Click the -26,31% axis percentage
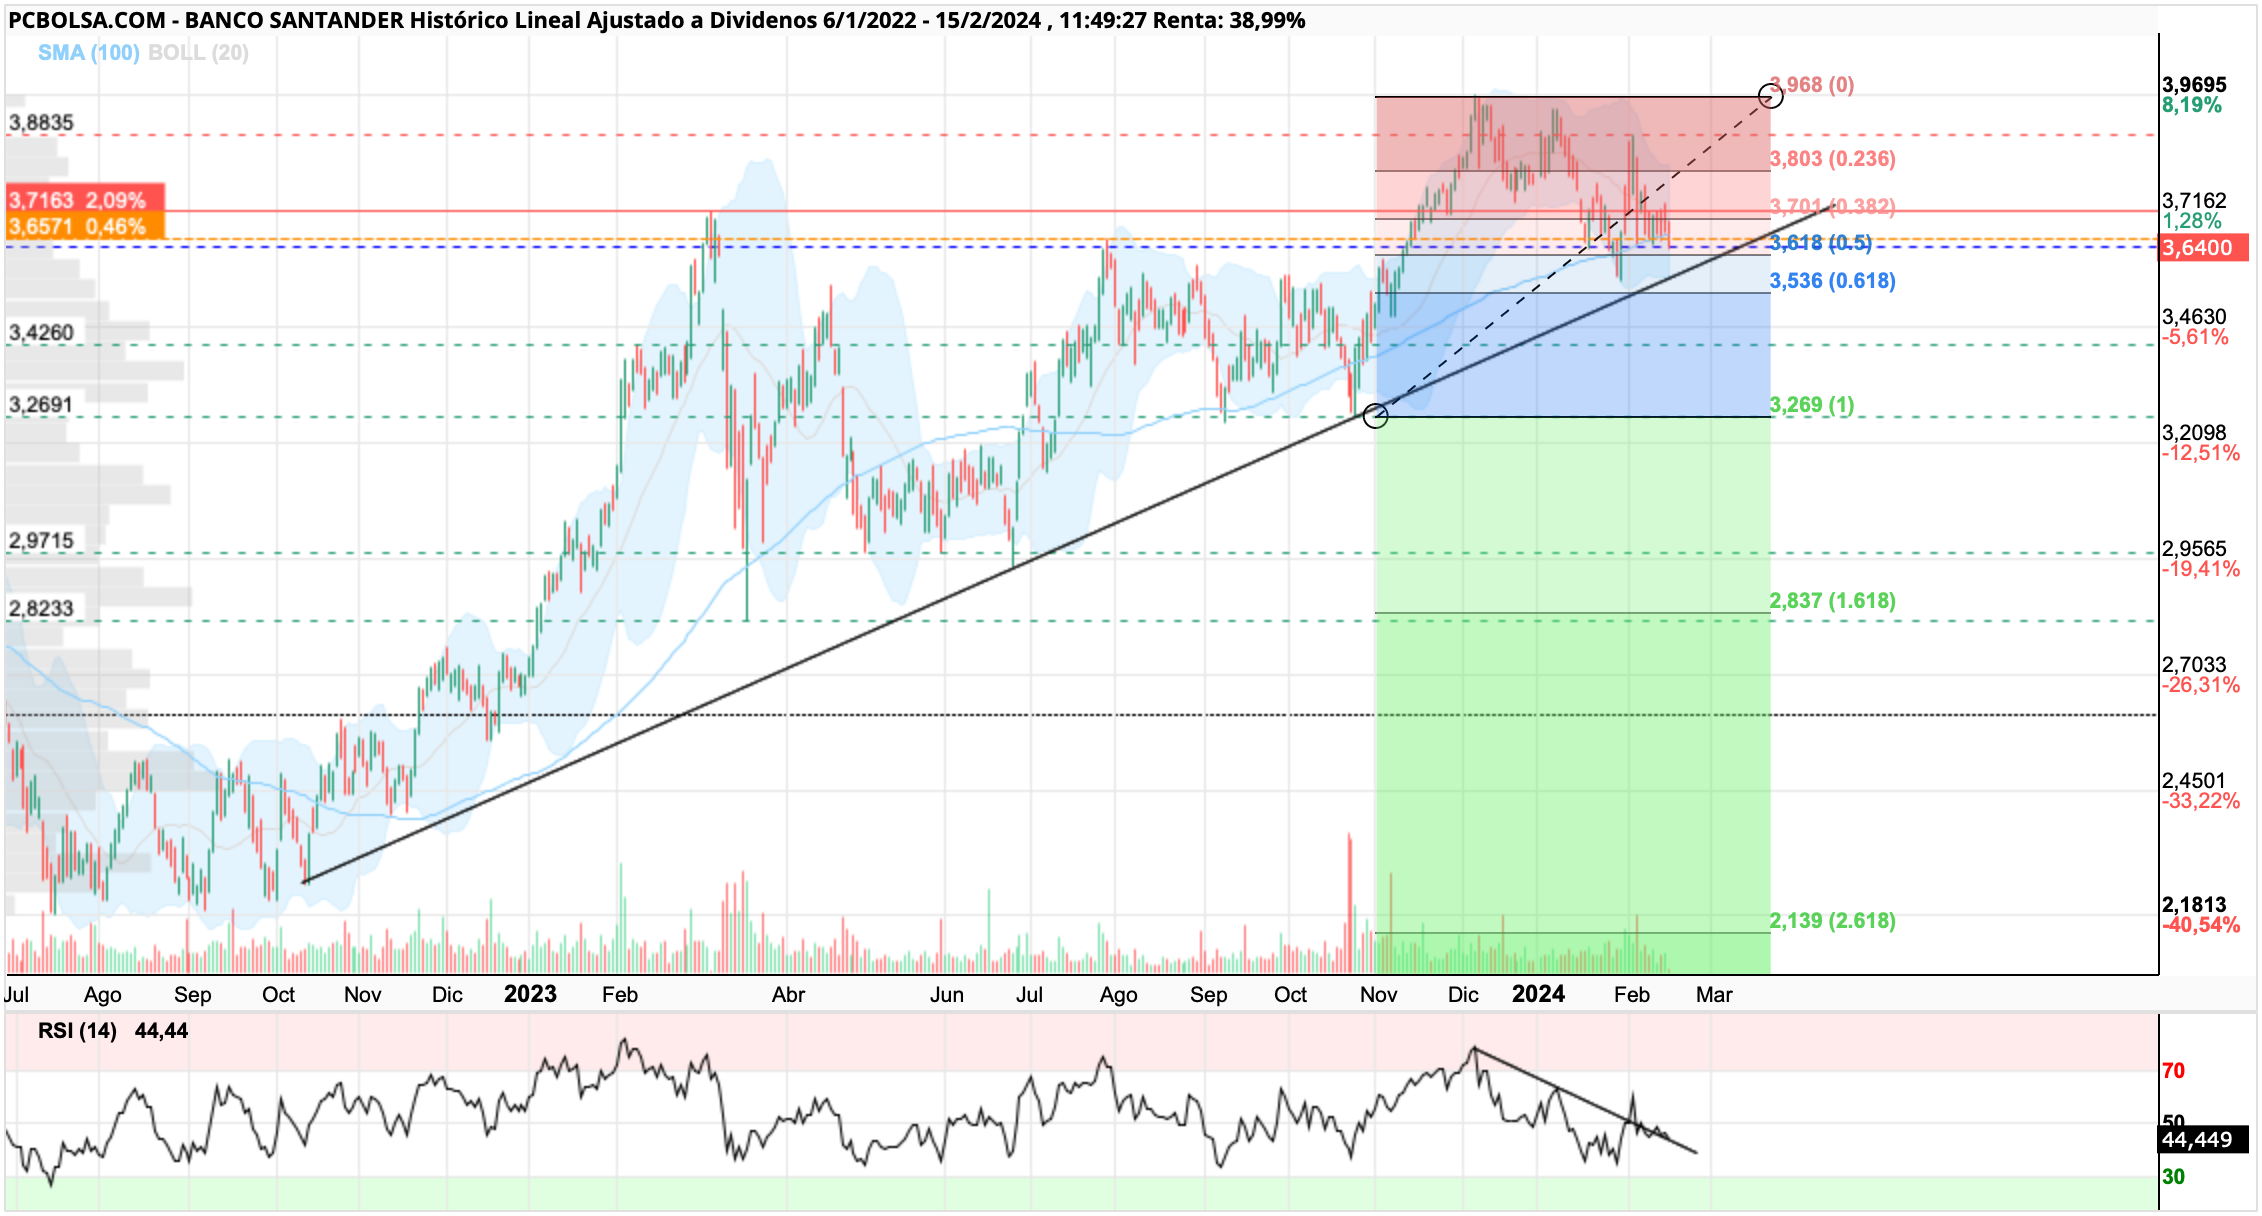Image resolution: width=2262 pixels, height=1216 pixels. (x=2201, y=685)
